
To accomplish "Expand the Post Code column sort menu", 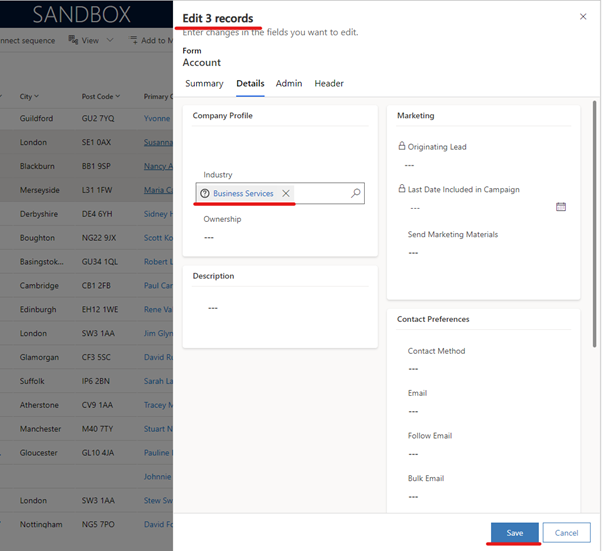I will point(100,97).
